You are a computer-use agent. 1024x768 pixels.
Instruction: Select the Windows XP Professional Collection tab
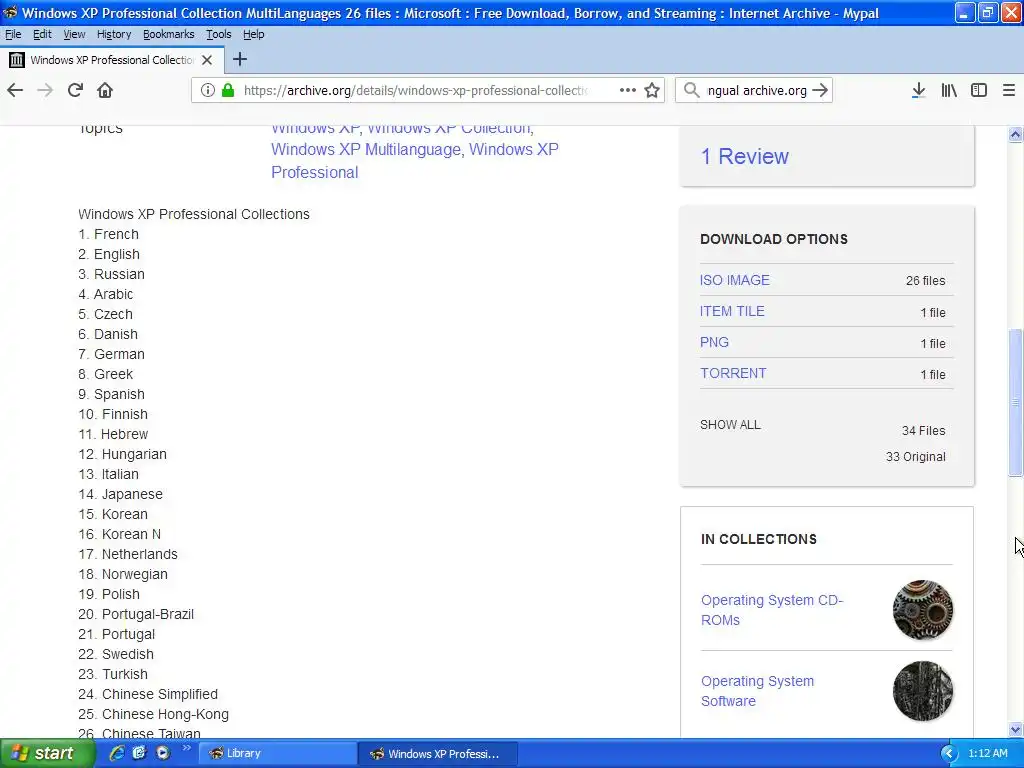tap(111, 60)
